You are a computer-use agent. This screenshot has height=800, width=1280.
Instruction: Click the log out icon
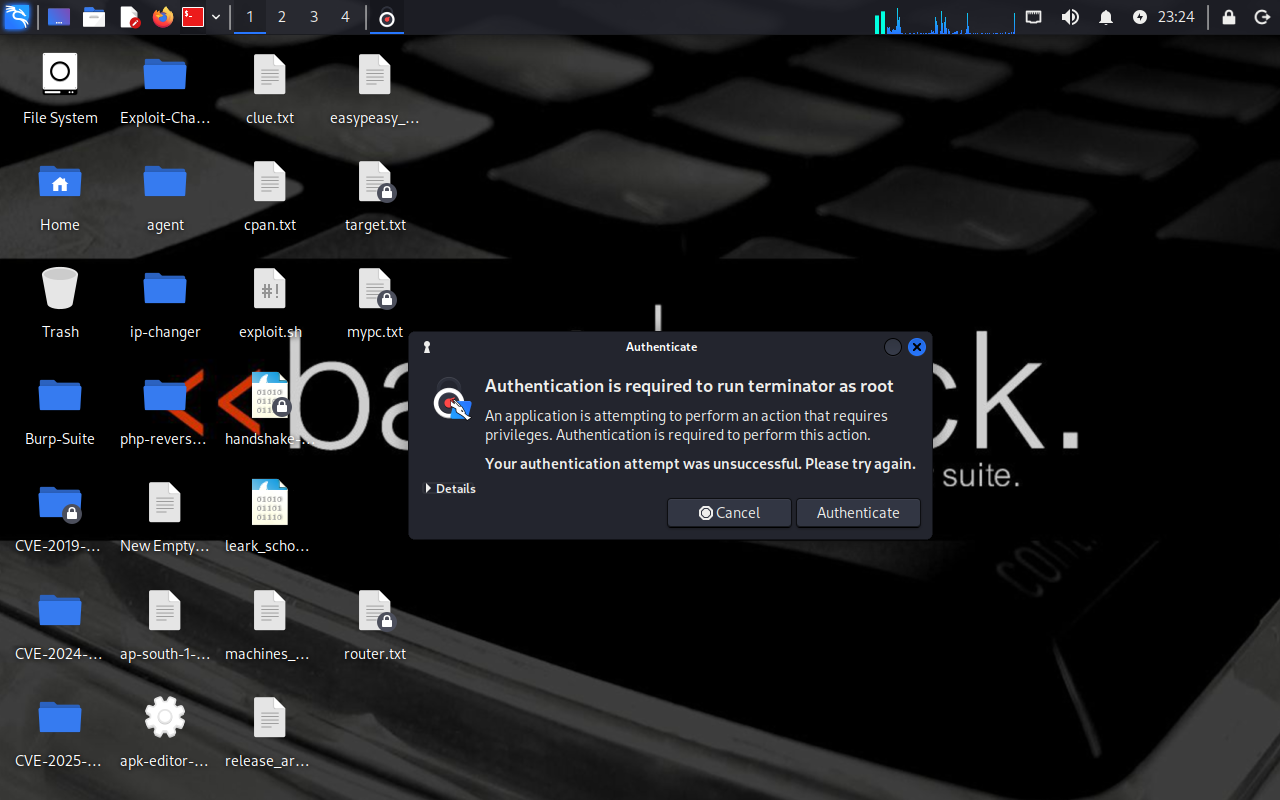coord(1261,17)
